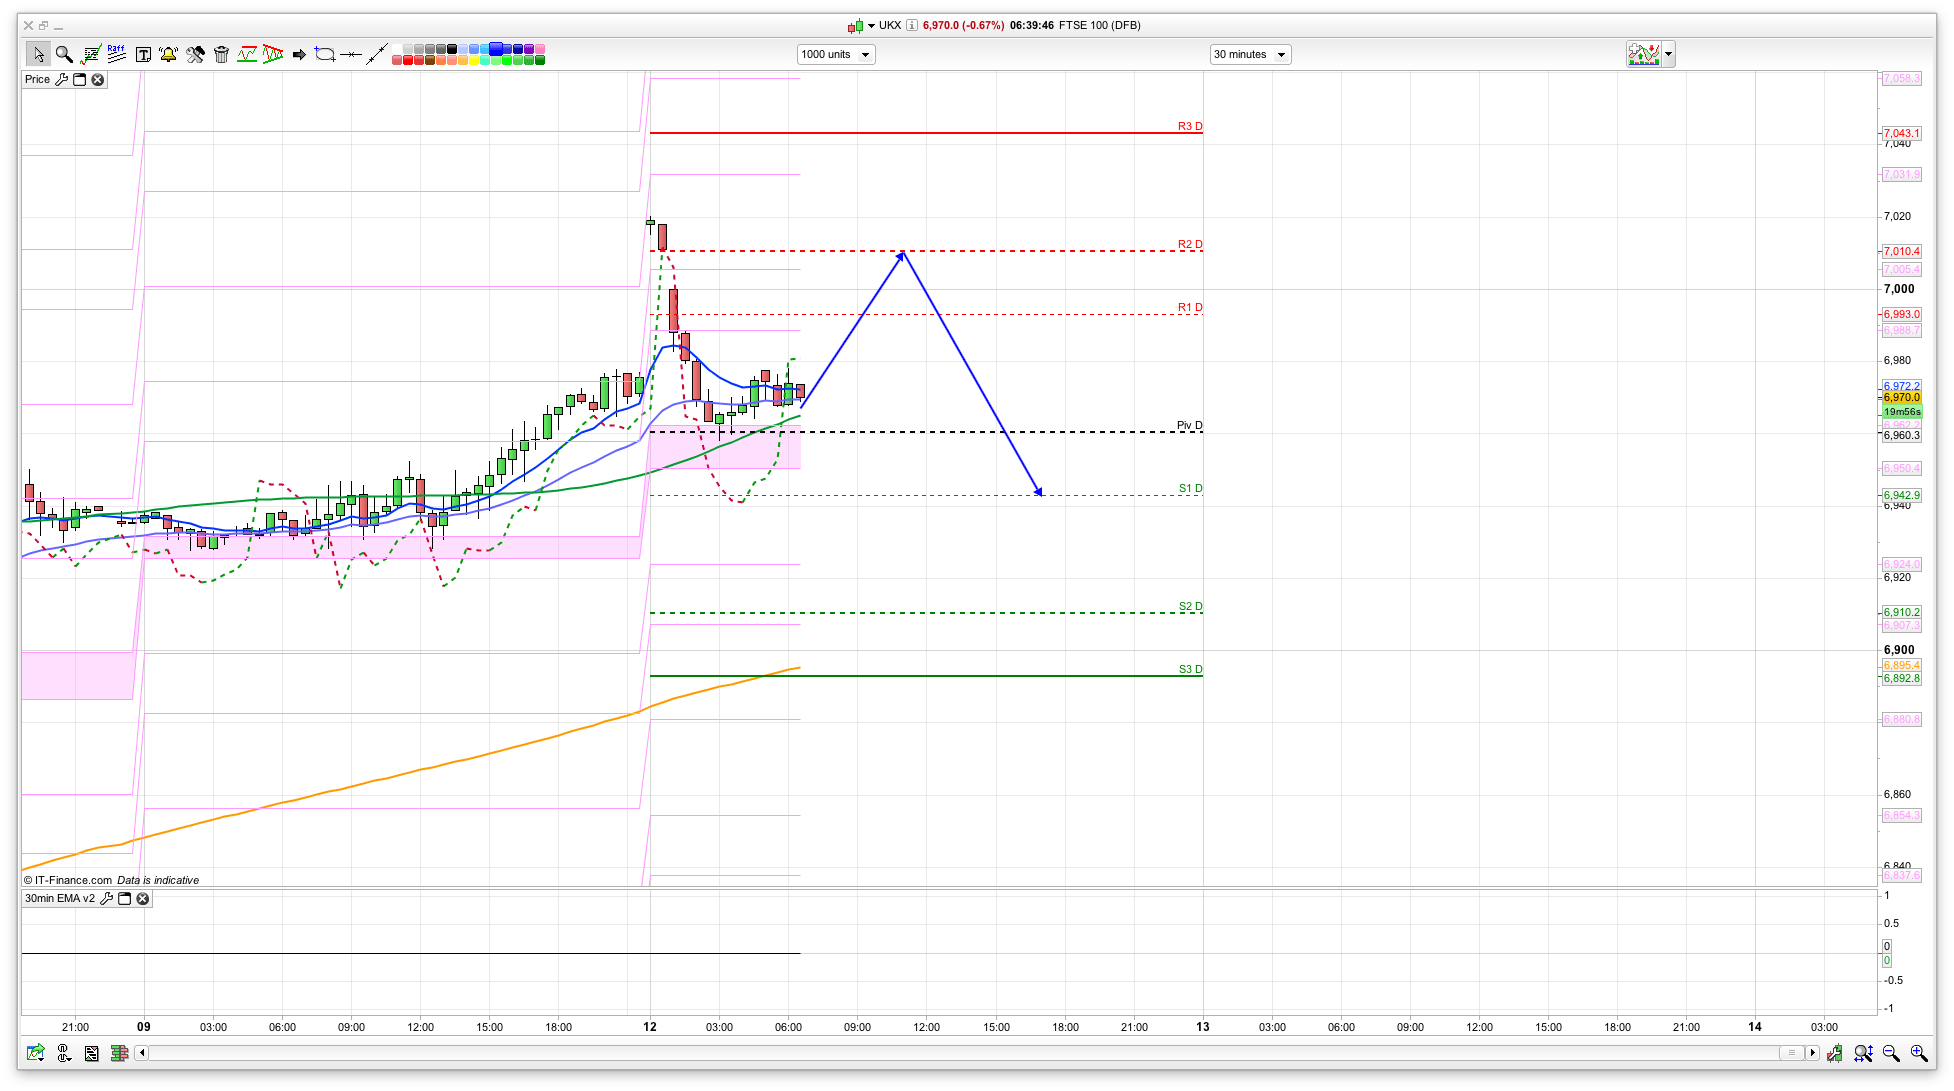Click the text annotation tool
Viewport: 1954px width, 1091px height.
point(143,54)
